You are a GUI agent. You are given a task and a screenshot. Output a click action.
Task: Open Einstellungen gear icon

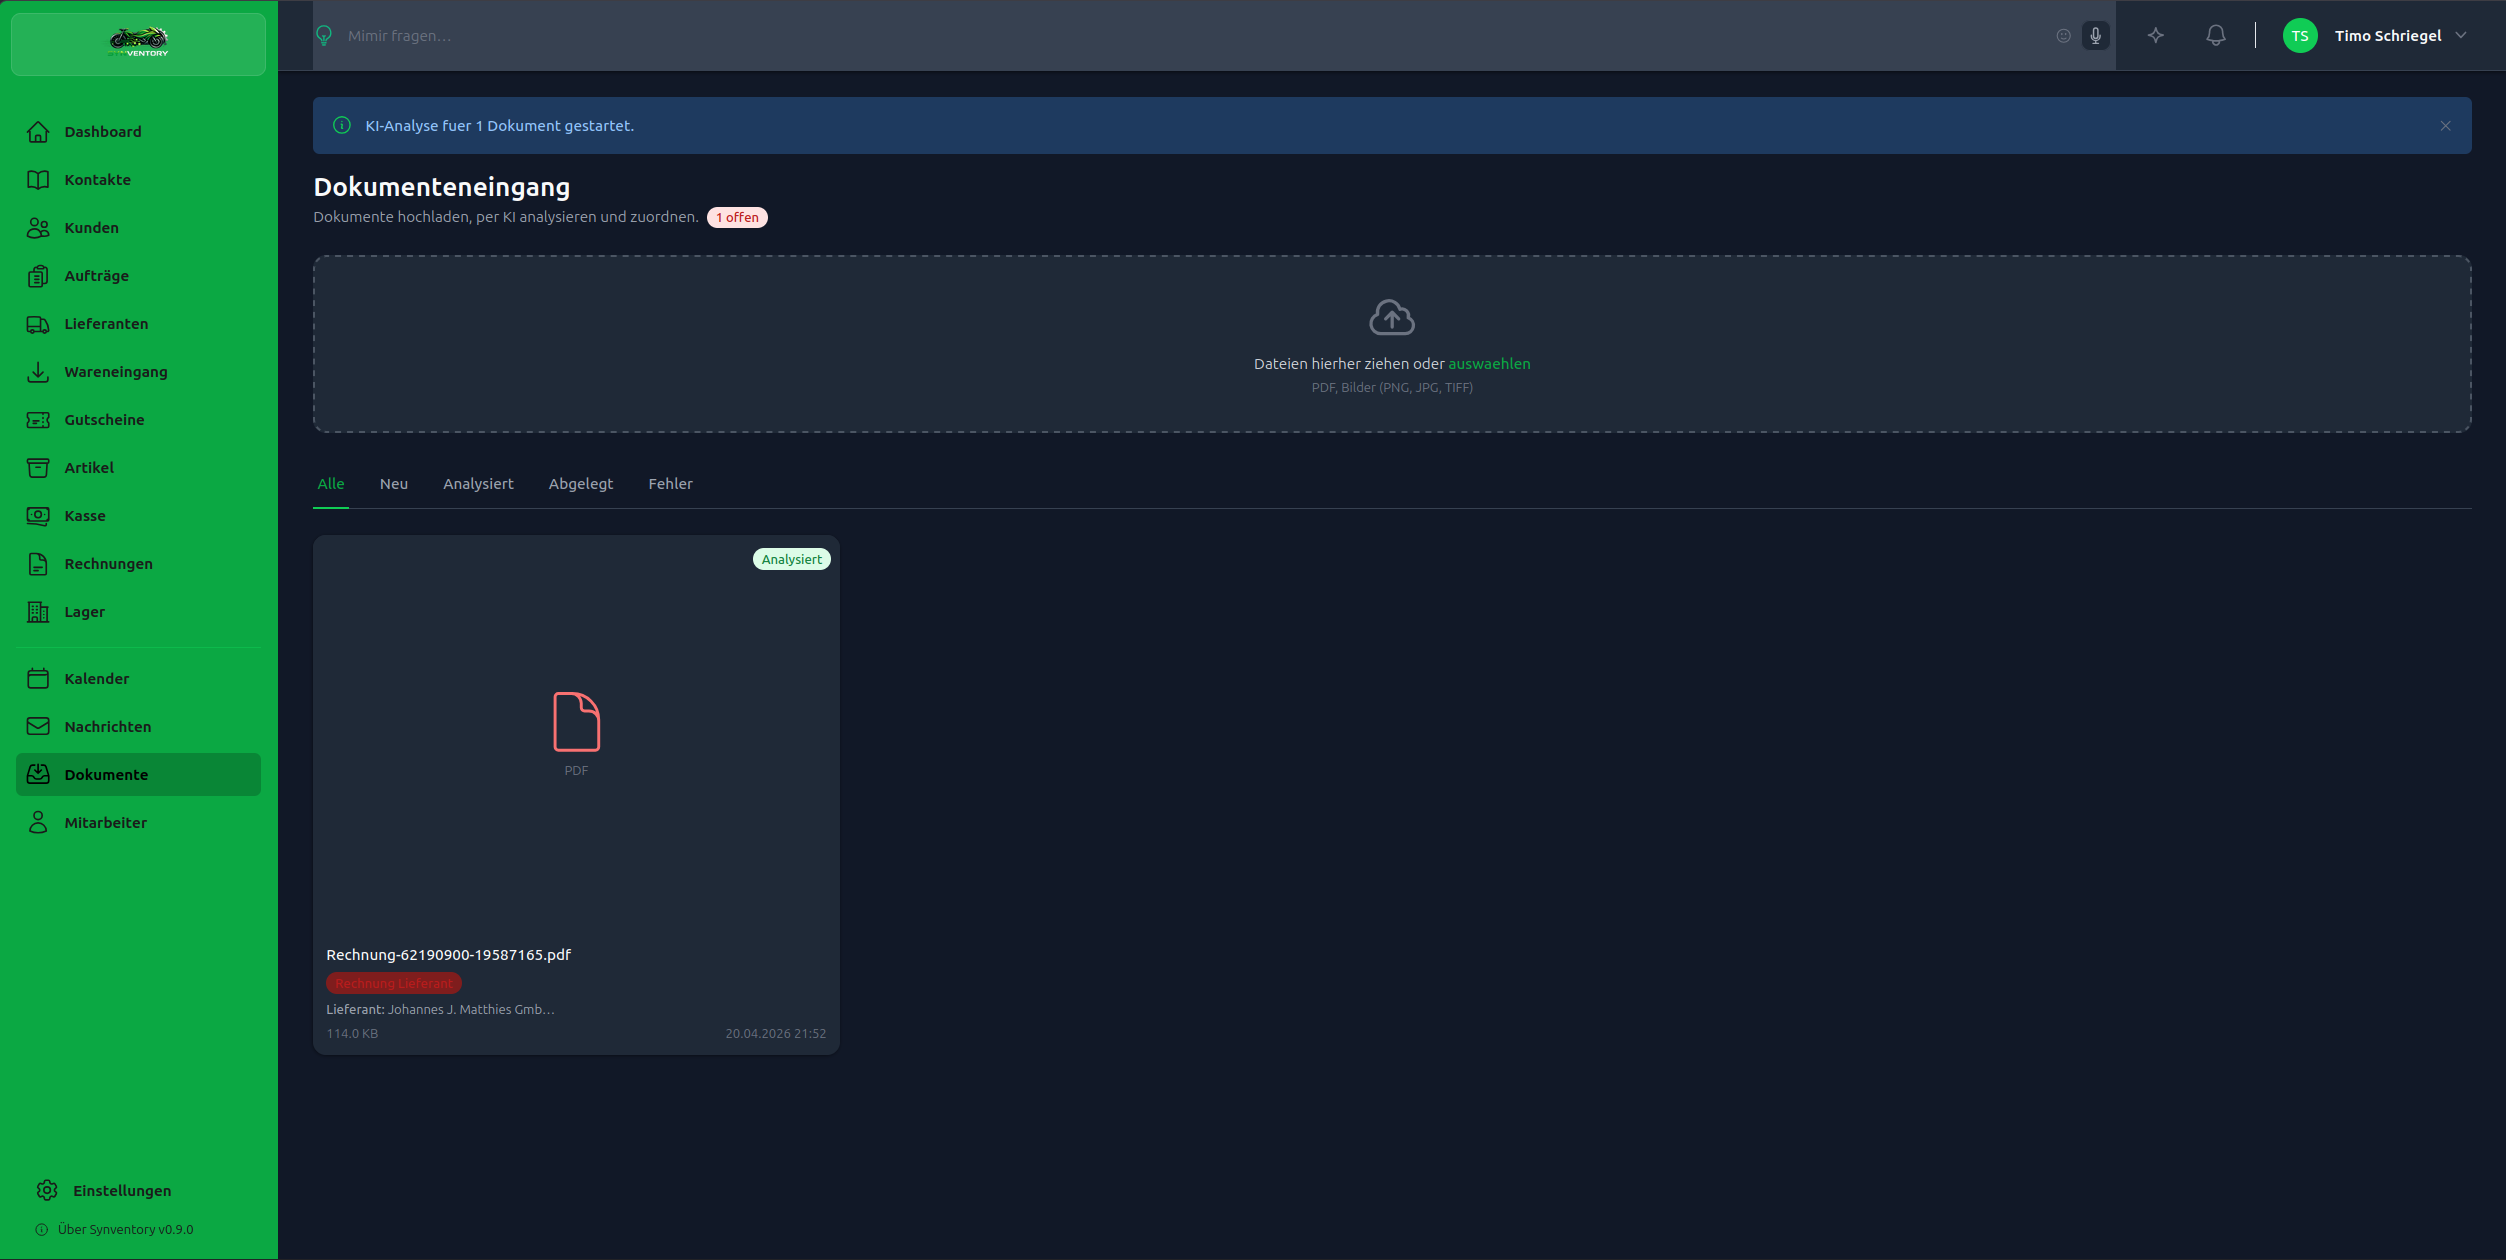pos(47,1190)
